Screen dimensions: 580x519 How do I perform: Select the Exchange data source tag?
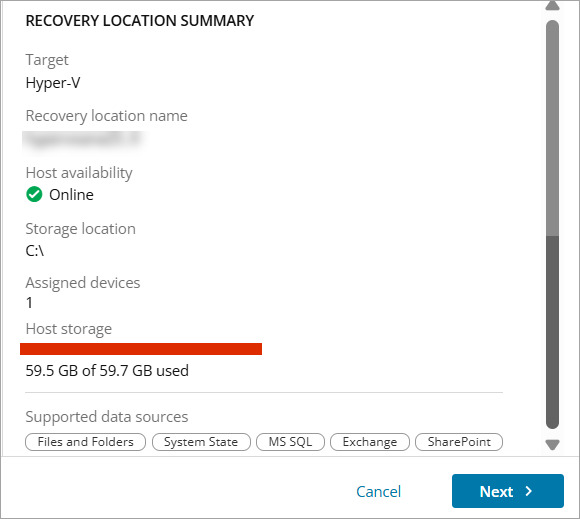(x=370, y=442)
